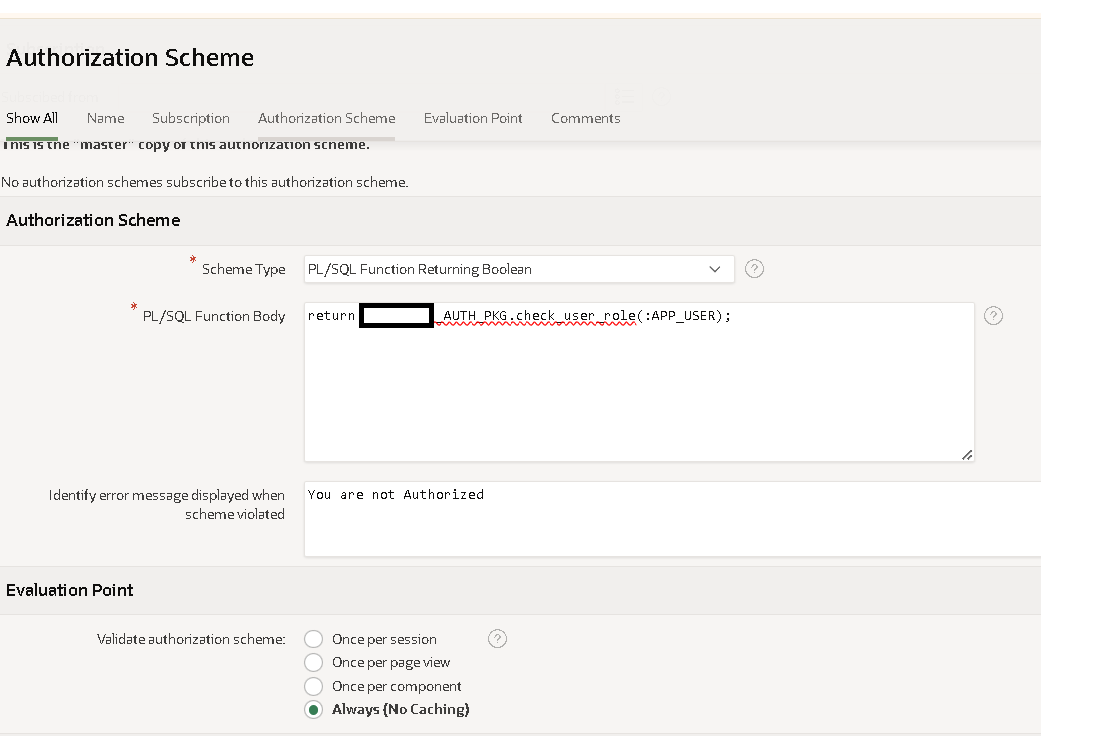Open help for PL/SQL Function Body
The height and width of the screenshot is (736, 1107).
(x=992, y=316)
